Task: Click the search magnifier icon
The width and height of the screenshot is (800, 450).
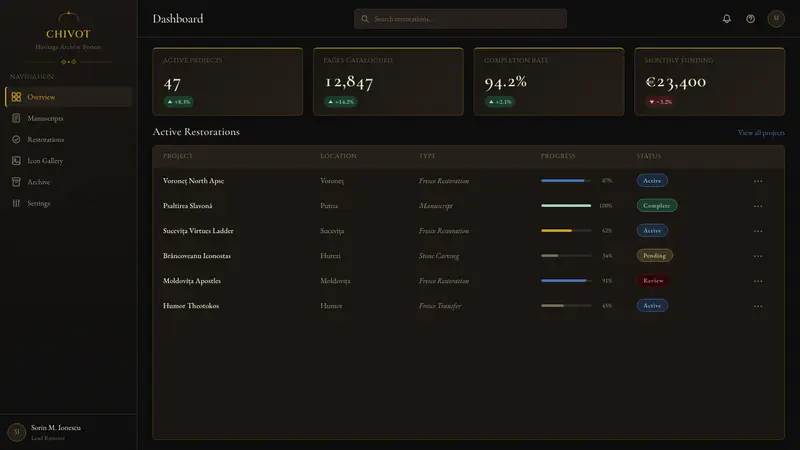Action: (365, 19)
